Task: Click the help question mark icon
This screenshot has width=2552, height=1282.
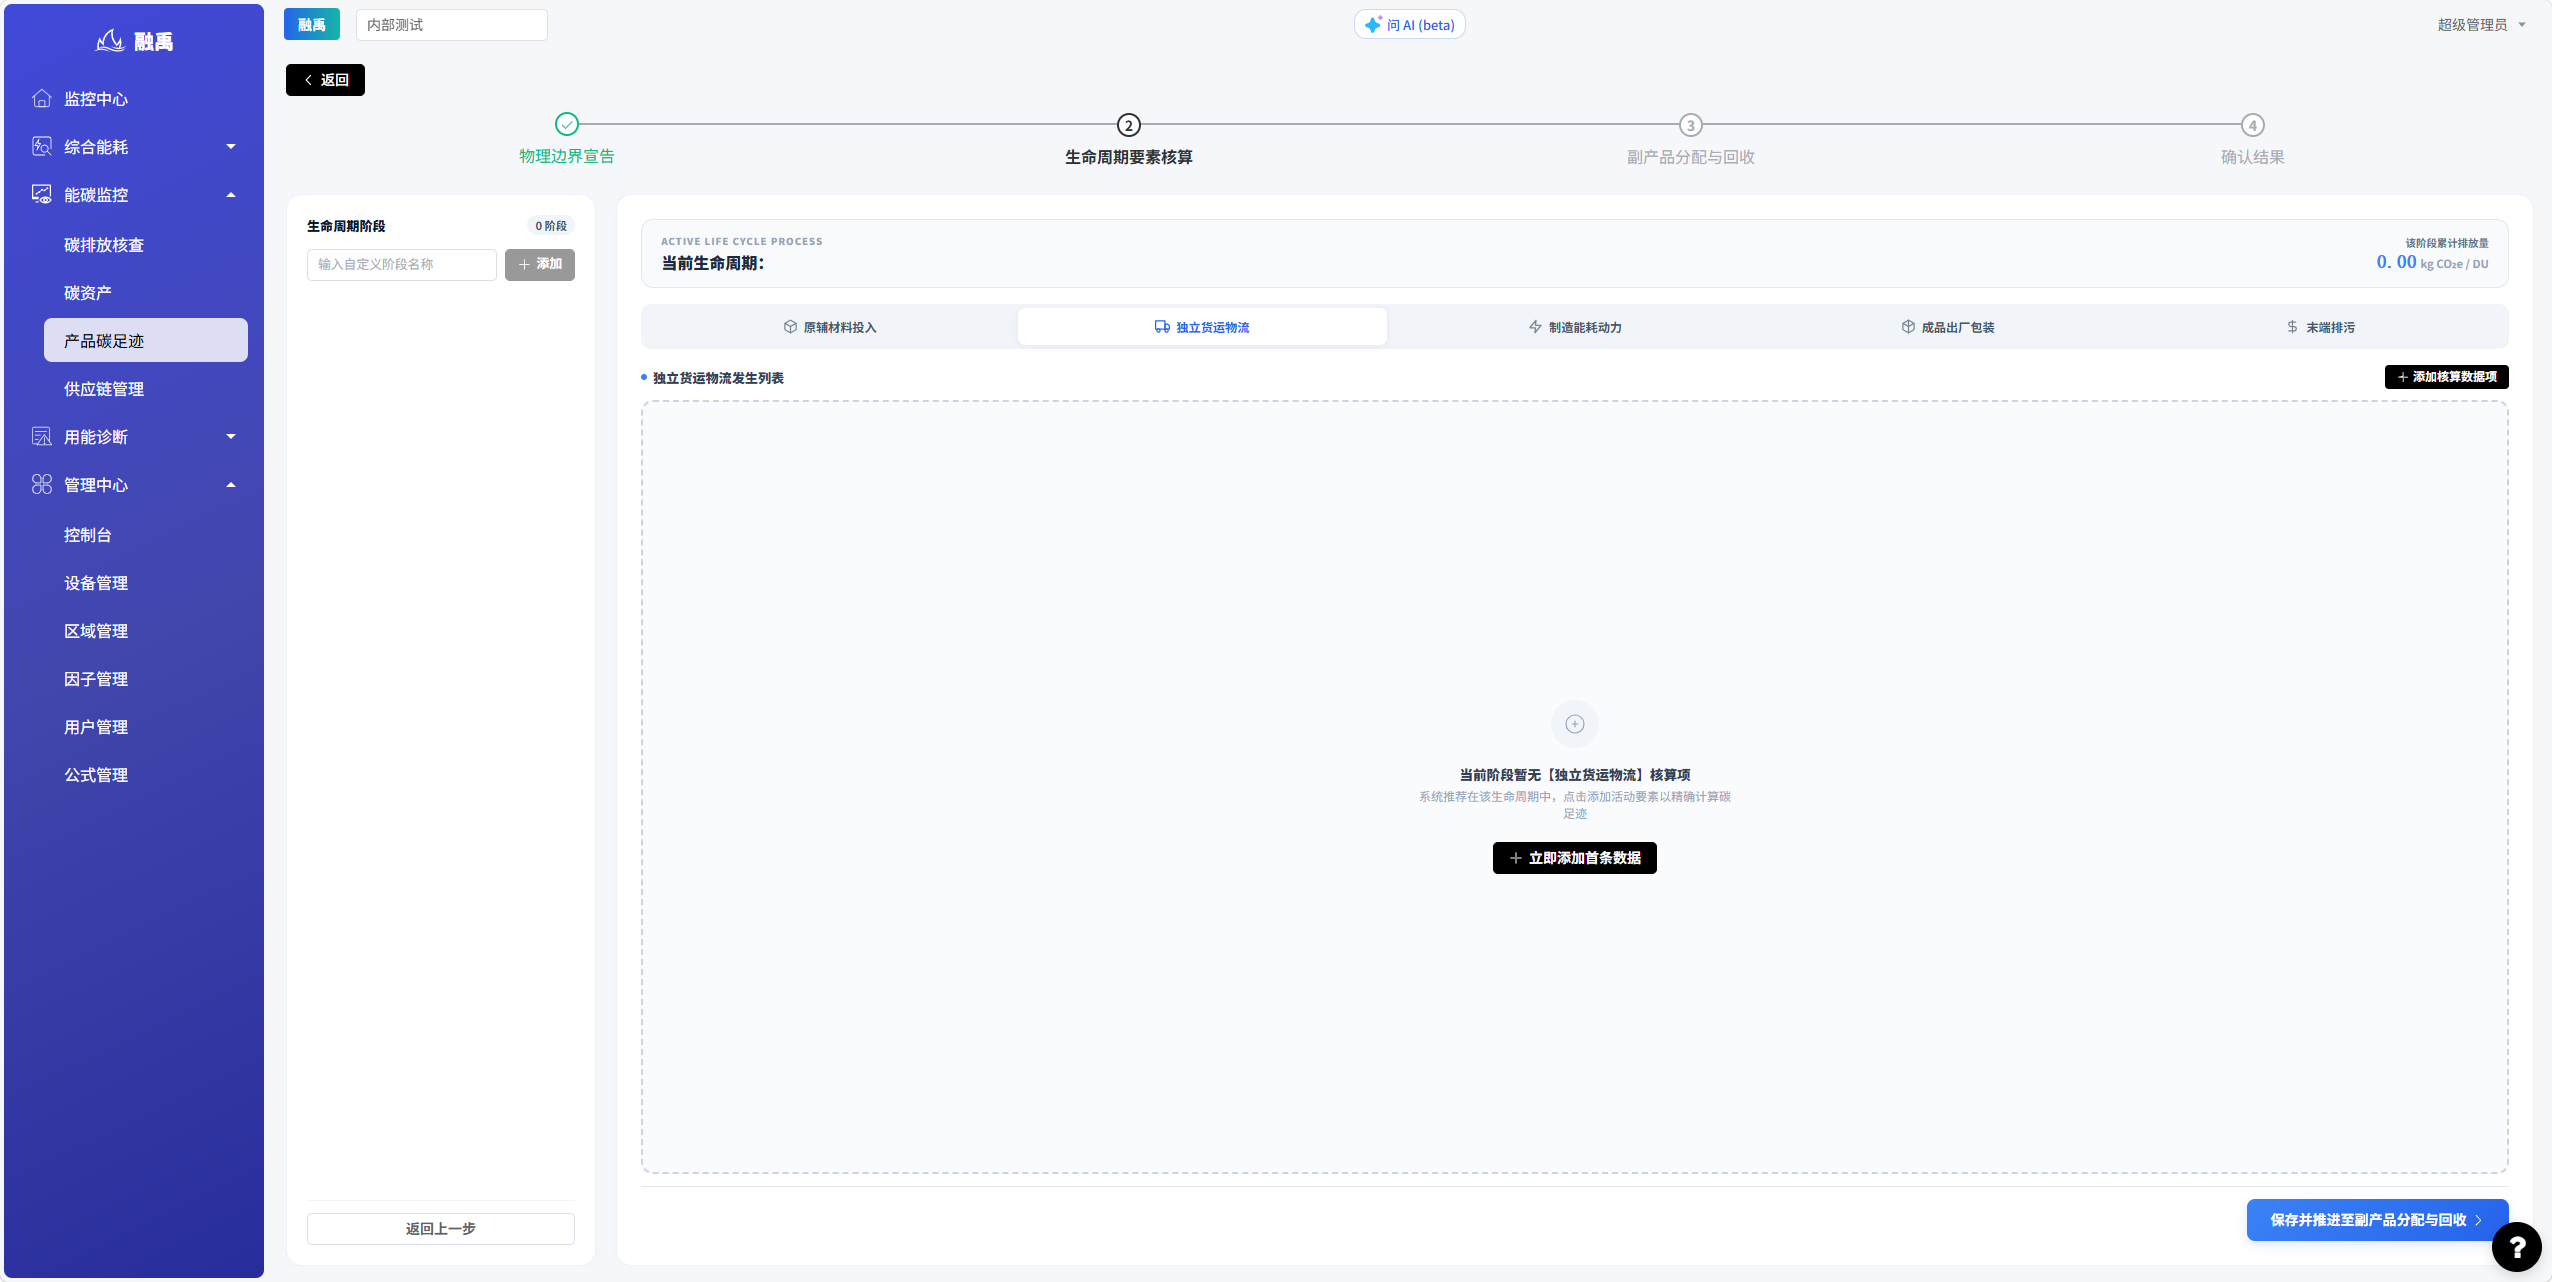Action: [2516, 1246]
